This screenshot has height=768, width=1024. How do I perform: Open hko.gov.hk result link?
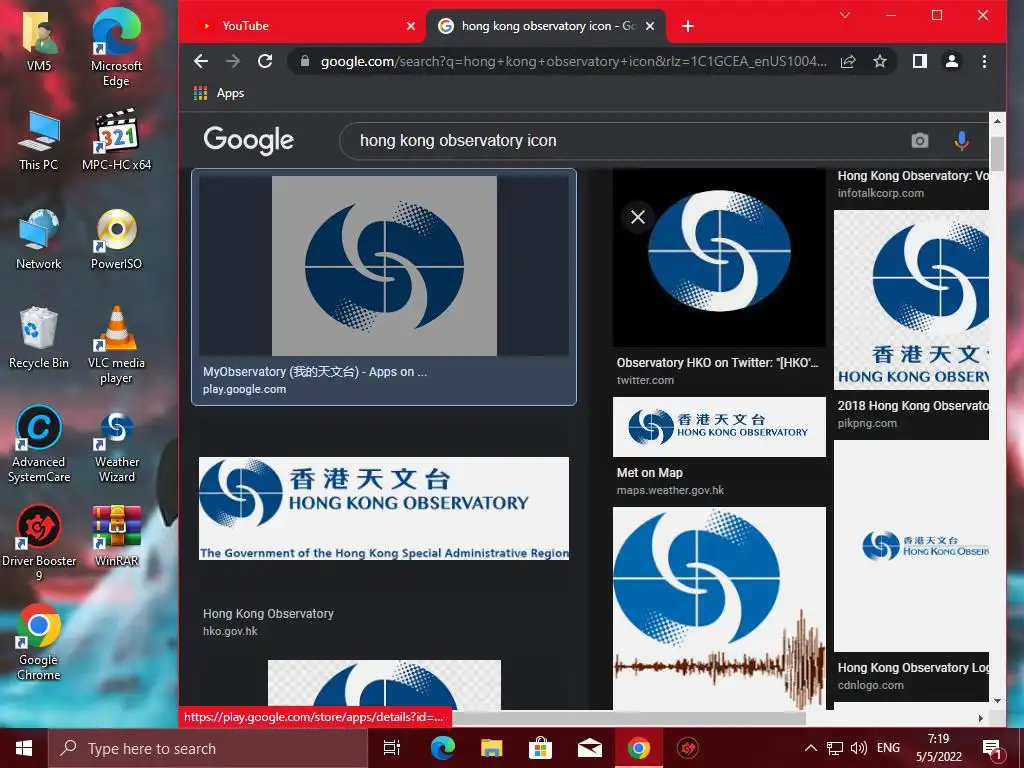230,631
